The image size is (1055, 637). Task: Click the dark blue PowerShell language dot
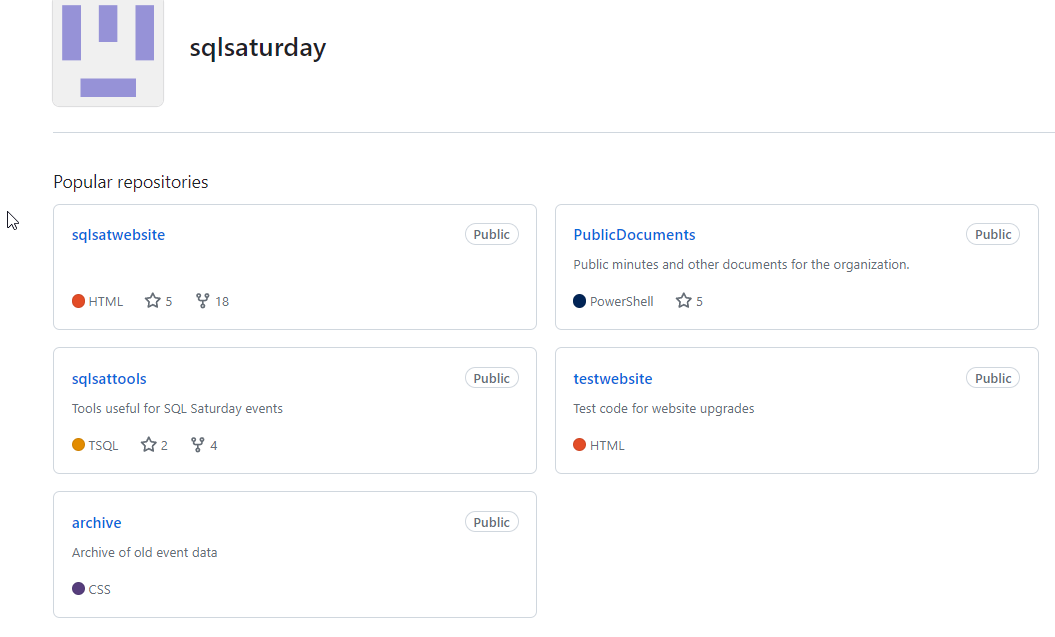click(580, 301)
